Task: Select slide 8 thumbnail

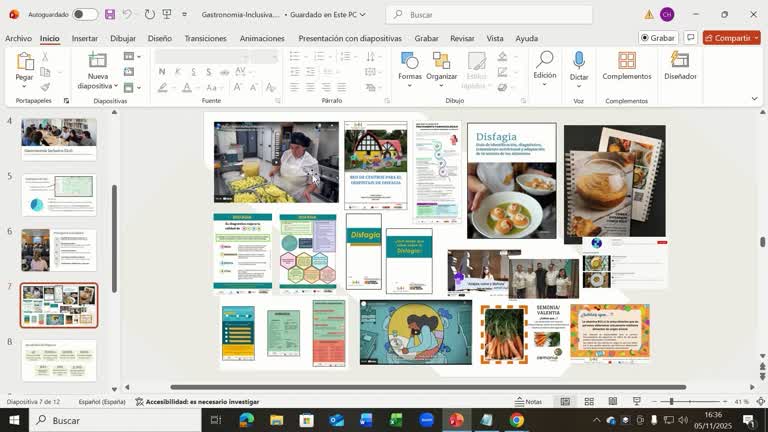Action: (x=59, y=359)
